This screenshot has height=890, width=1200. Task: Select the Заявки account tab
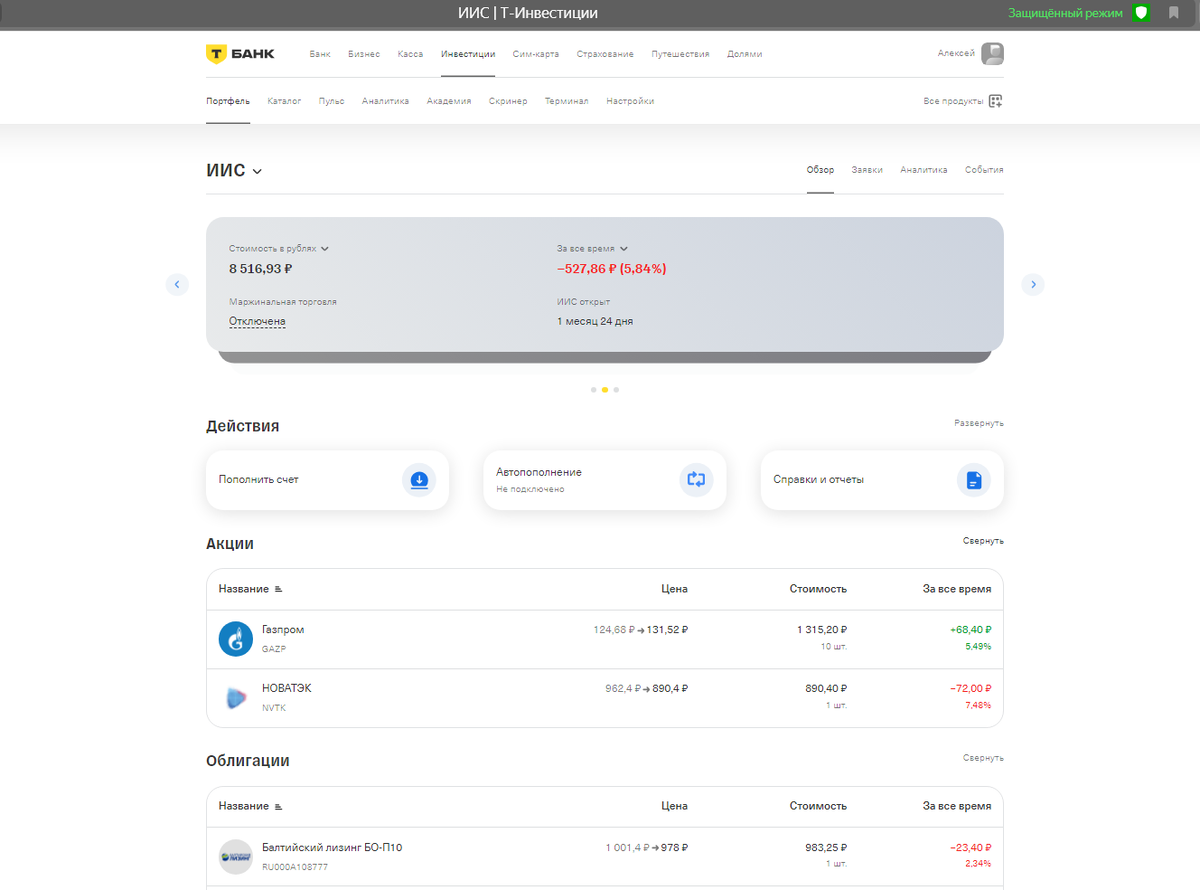pos(867,170)
